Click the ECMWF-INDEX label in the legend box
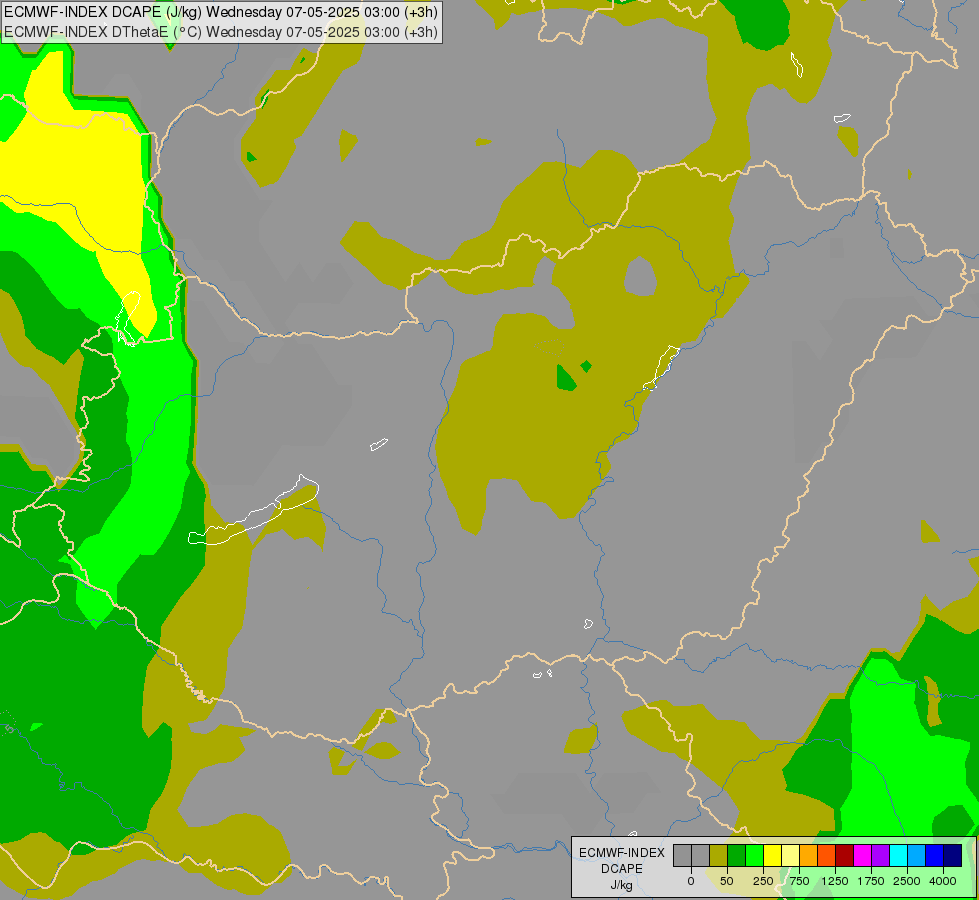The width and height of the screenshot is (979, 900). (622, 853)
